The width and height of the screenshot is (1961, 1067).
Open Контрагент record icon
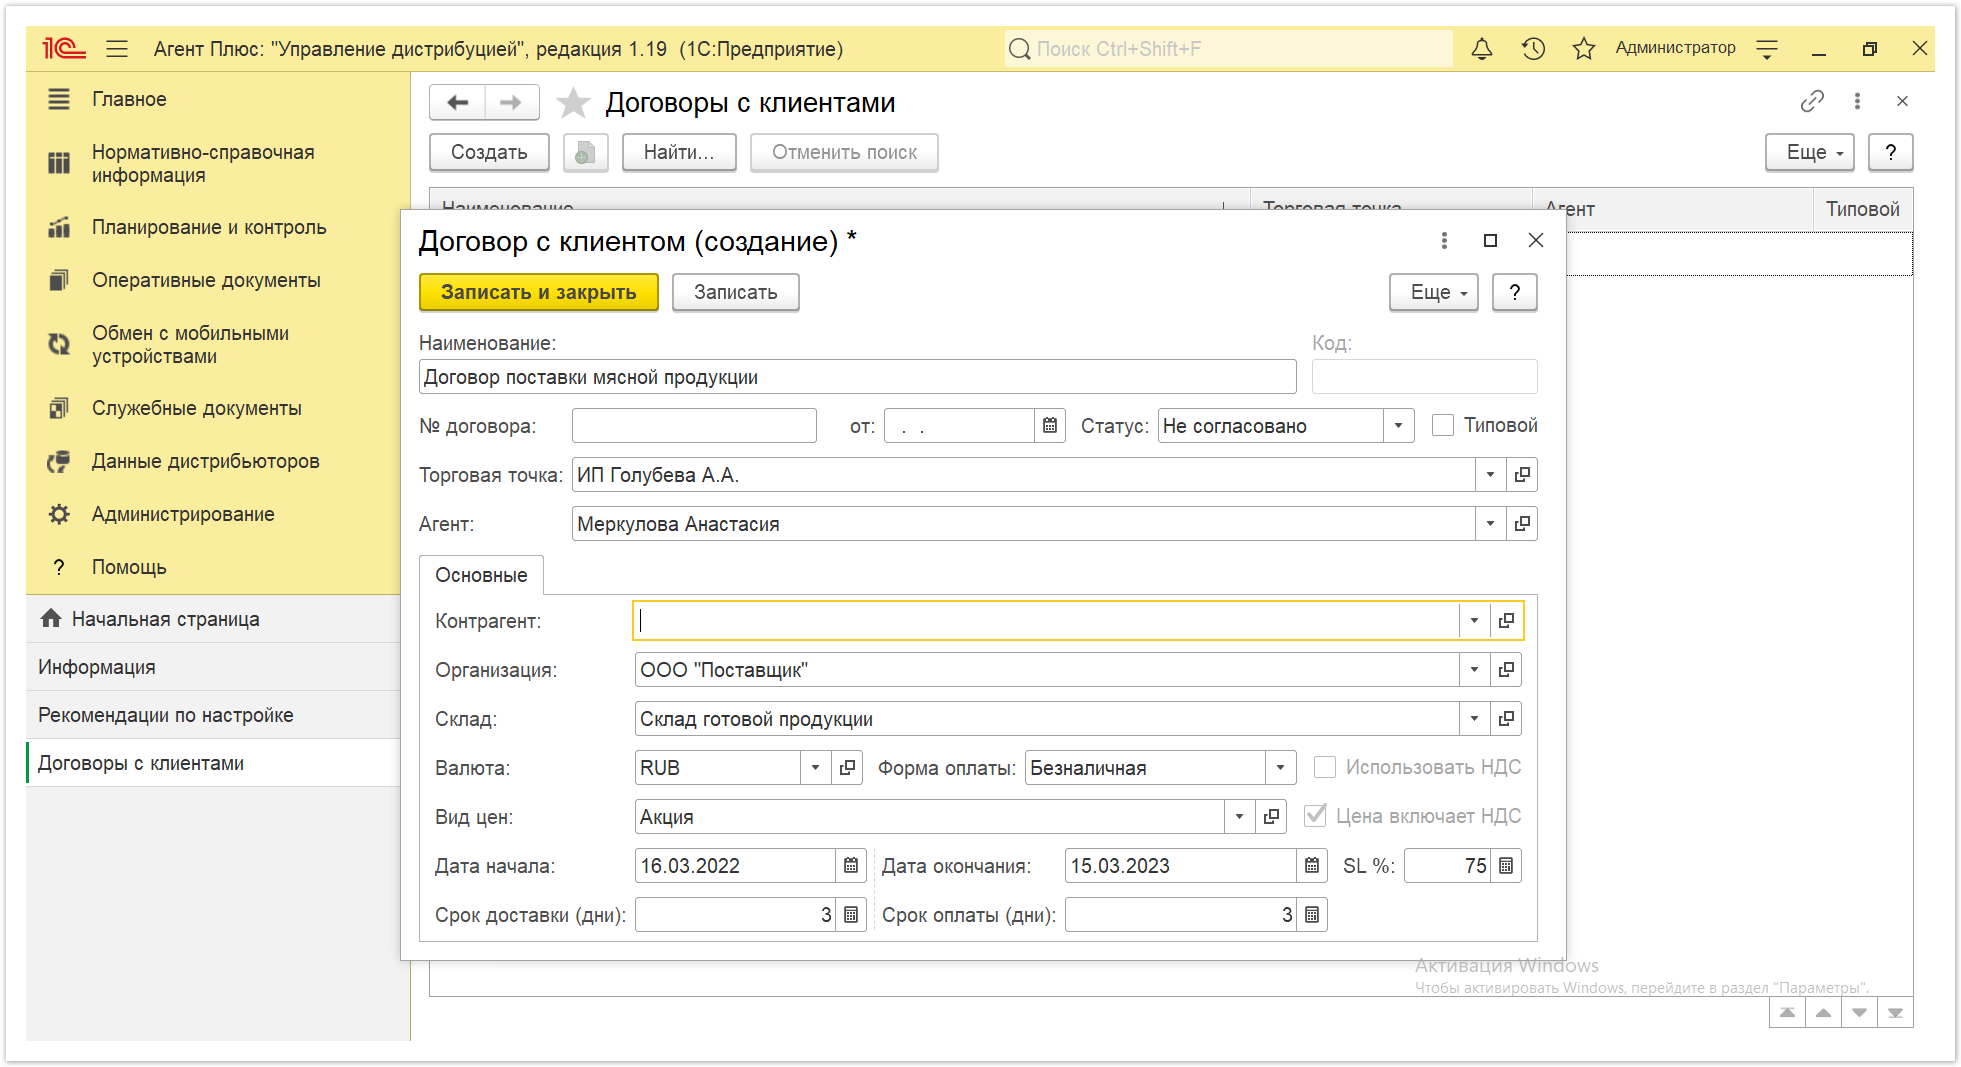coord(1506,621)
